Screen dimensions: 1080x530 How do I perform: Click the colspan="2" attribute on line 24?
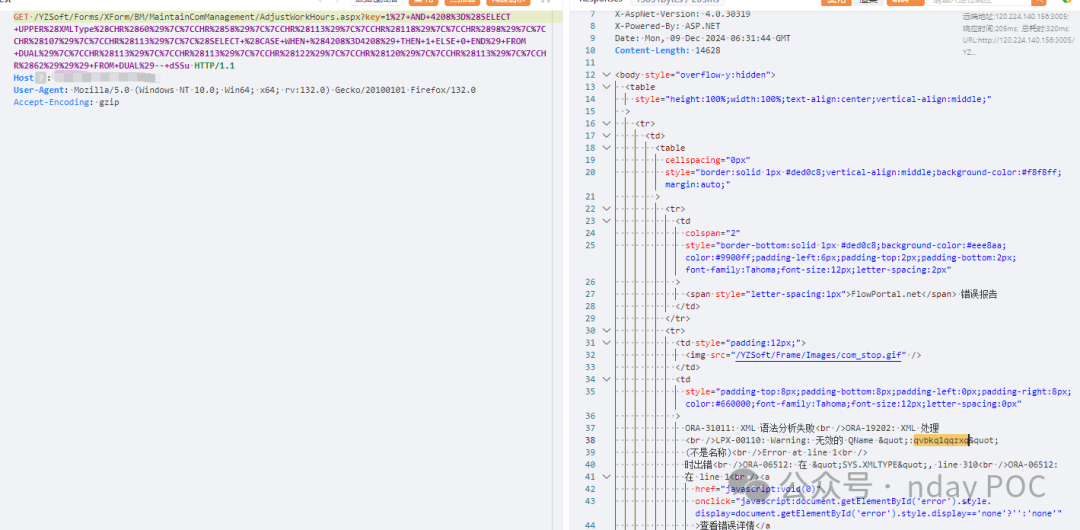tap(712, 234)
